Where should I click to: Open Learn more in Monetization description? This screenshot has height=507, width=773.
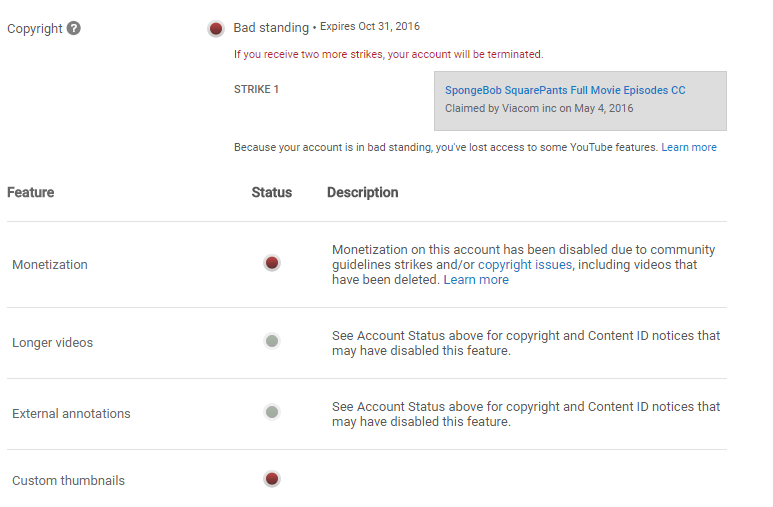476,280
